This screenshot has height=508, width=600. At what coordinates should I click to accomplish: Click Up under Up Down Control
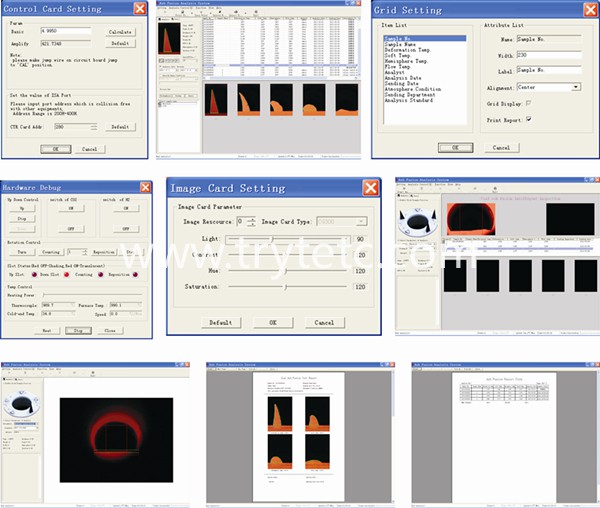pyautogui.click(x=22, y=208)
